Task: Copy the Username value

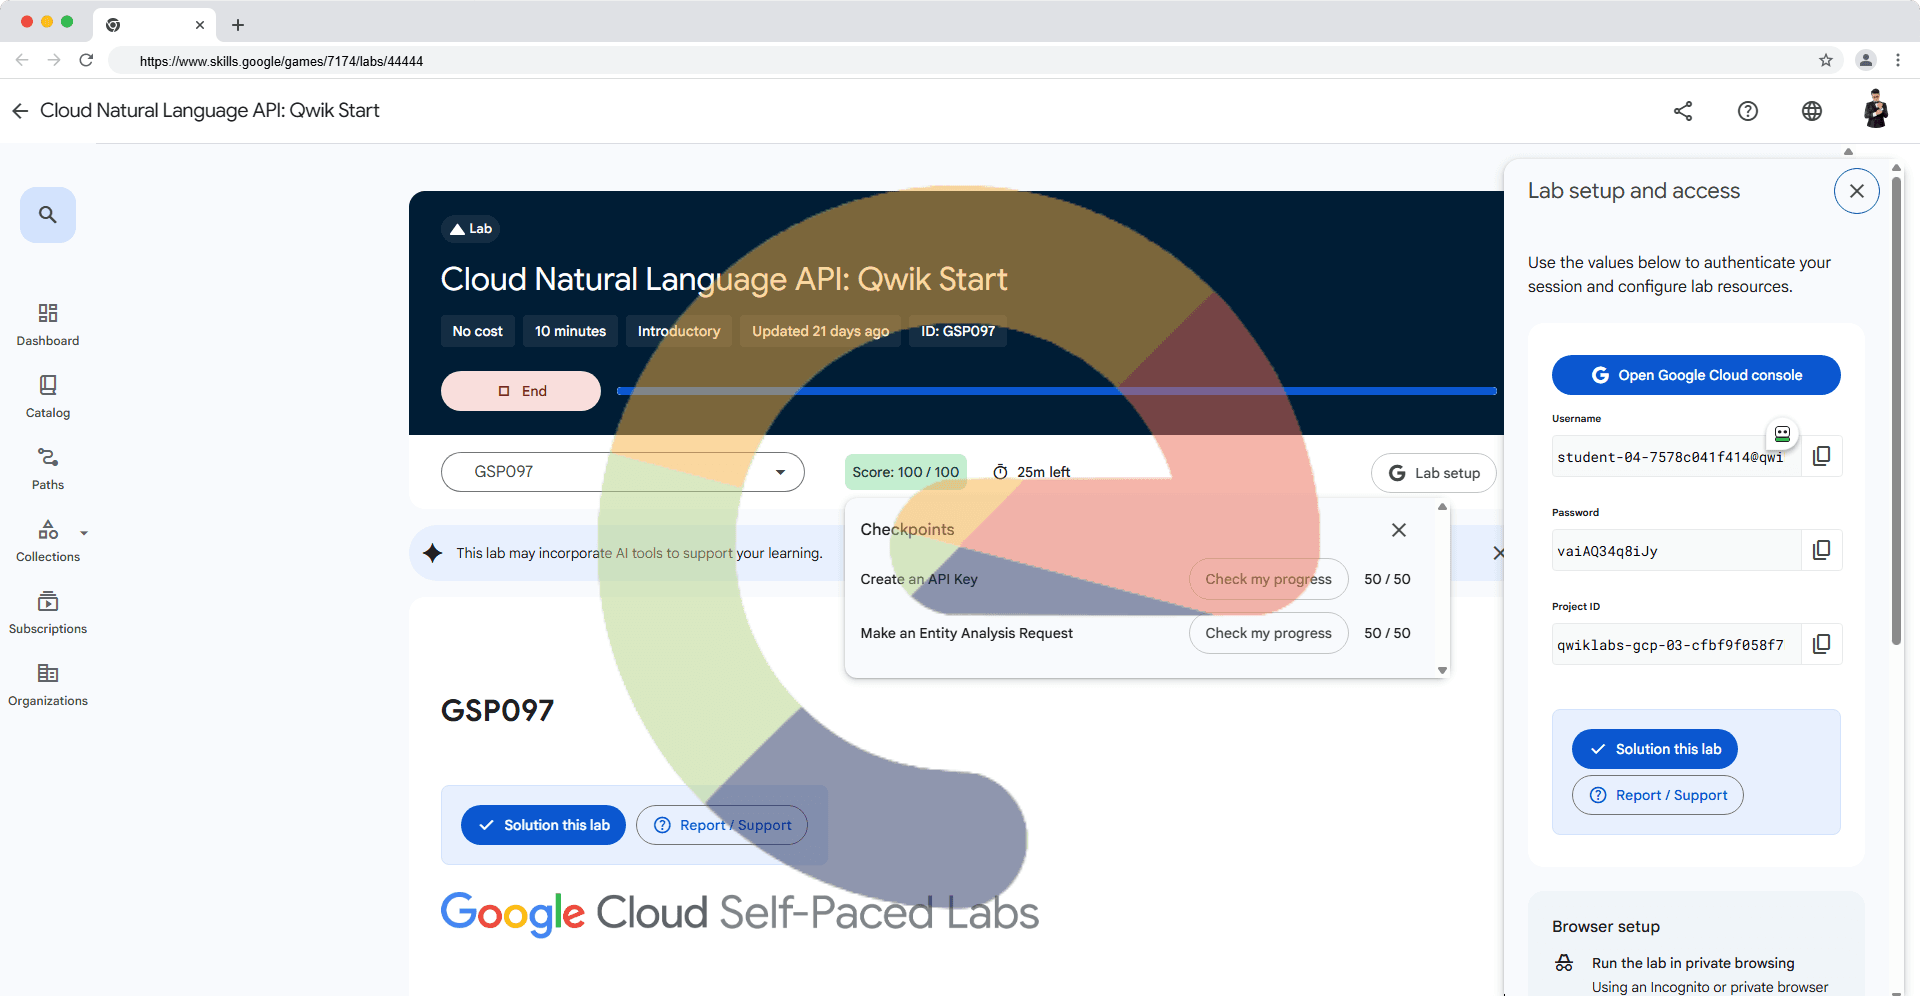Action: click(x=1822, y=457)
